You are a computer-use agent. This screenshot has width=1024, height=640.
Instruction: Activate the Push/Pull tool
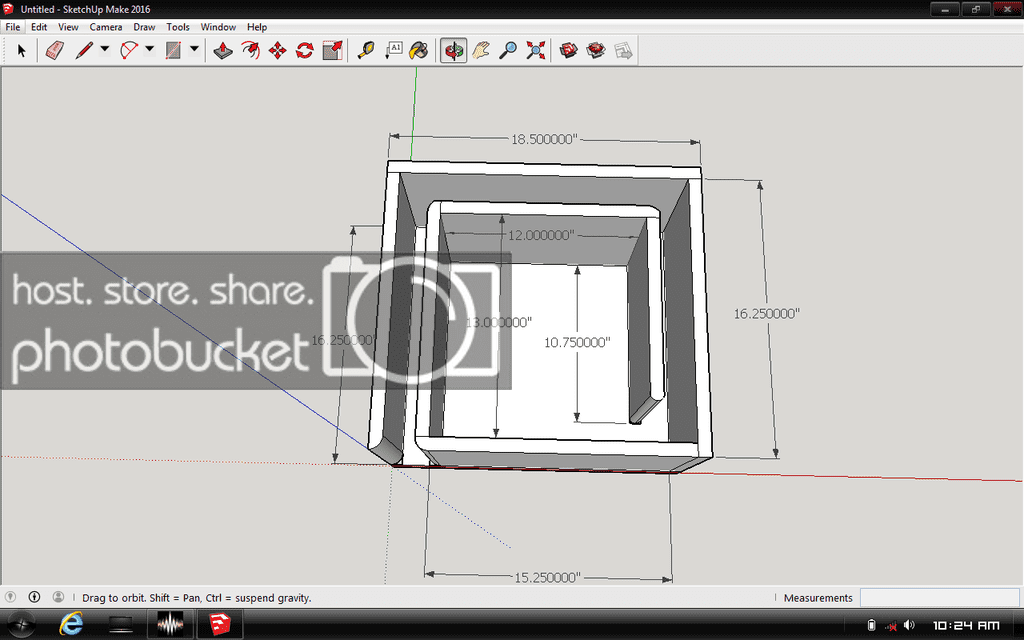tap(223, 50)
